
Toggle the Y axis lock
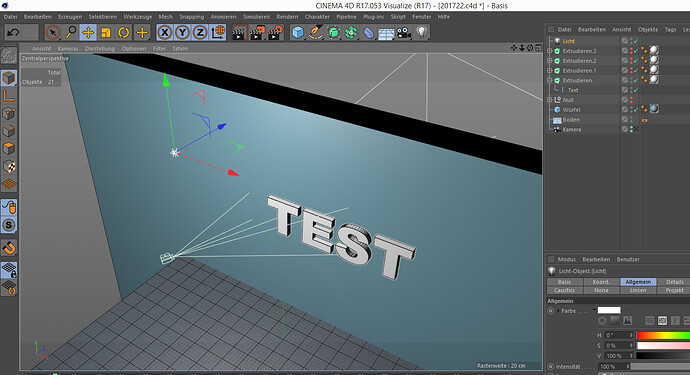[182, 33]
